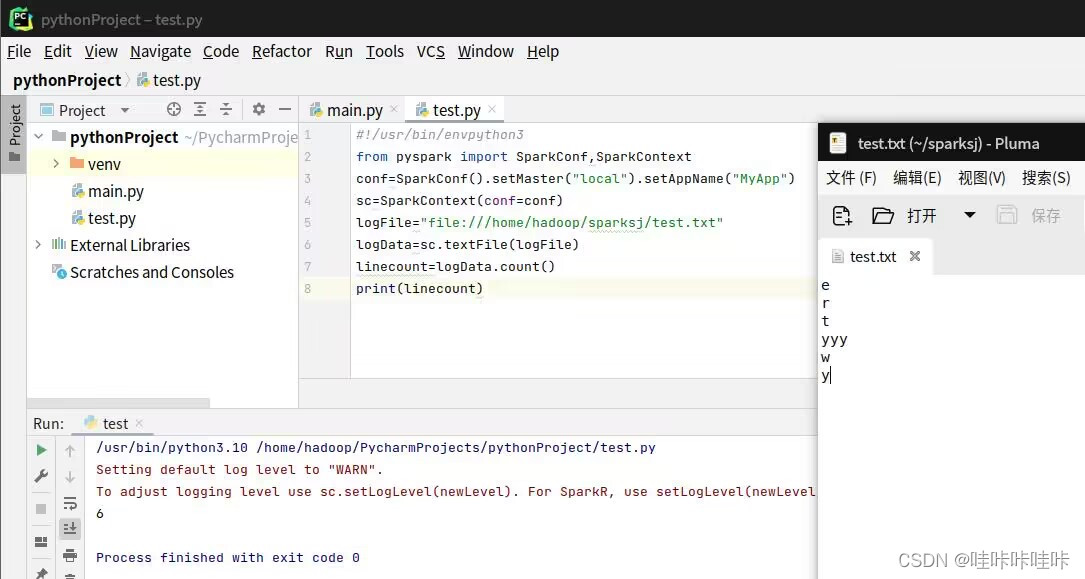Open Pluma recent files dropdown arrow
The width and height of the screenshot is (1085, 579).
click(x=970, y=215)
